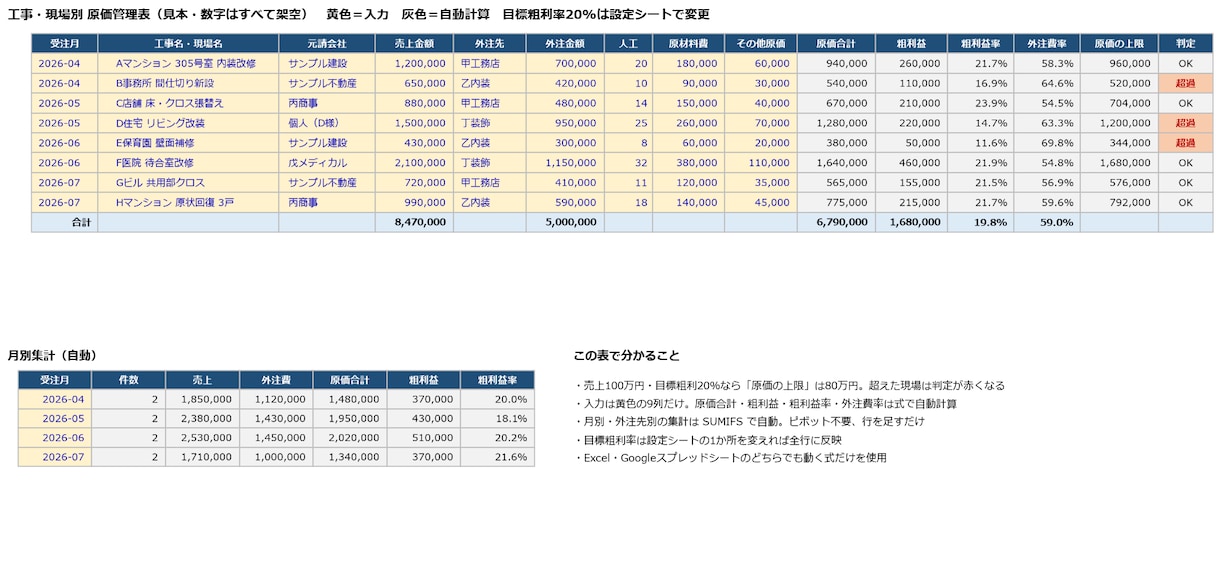The height and width of the screenshot is (567, 1220).
Task: Click the cell Gビル 共用部クロス
Action: 188,183
